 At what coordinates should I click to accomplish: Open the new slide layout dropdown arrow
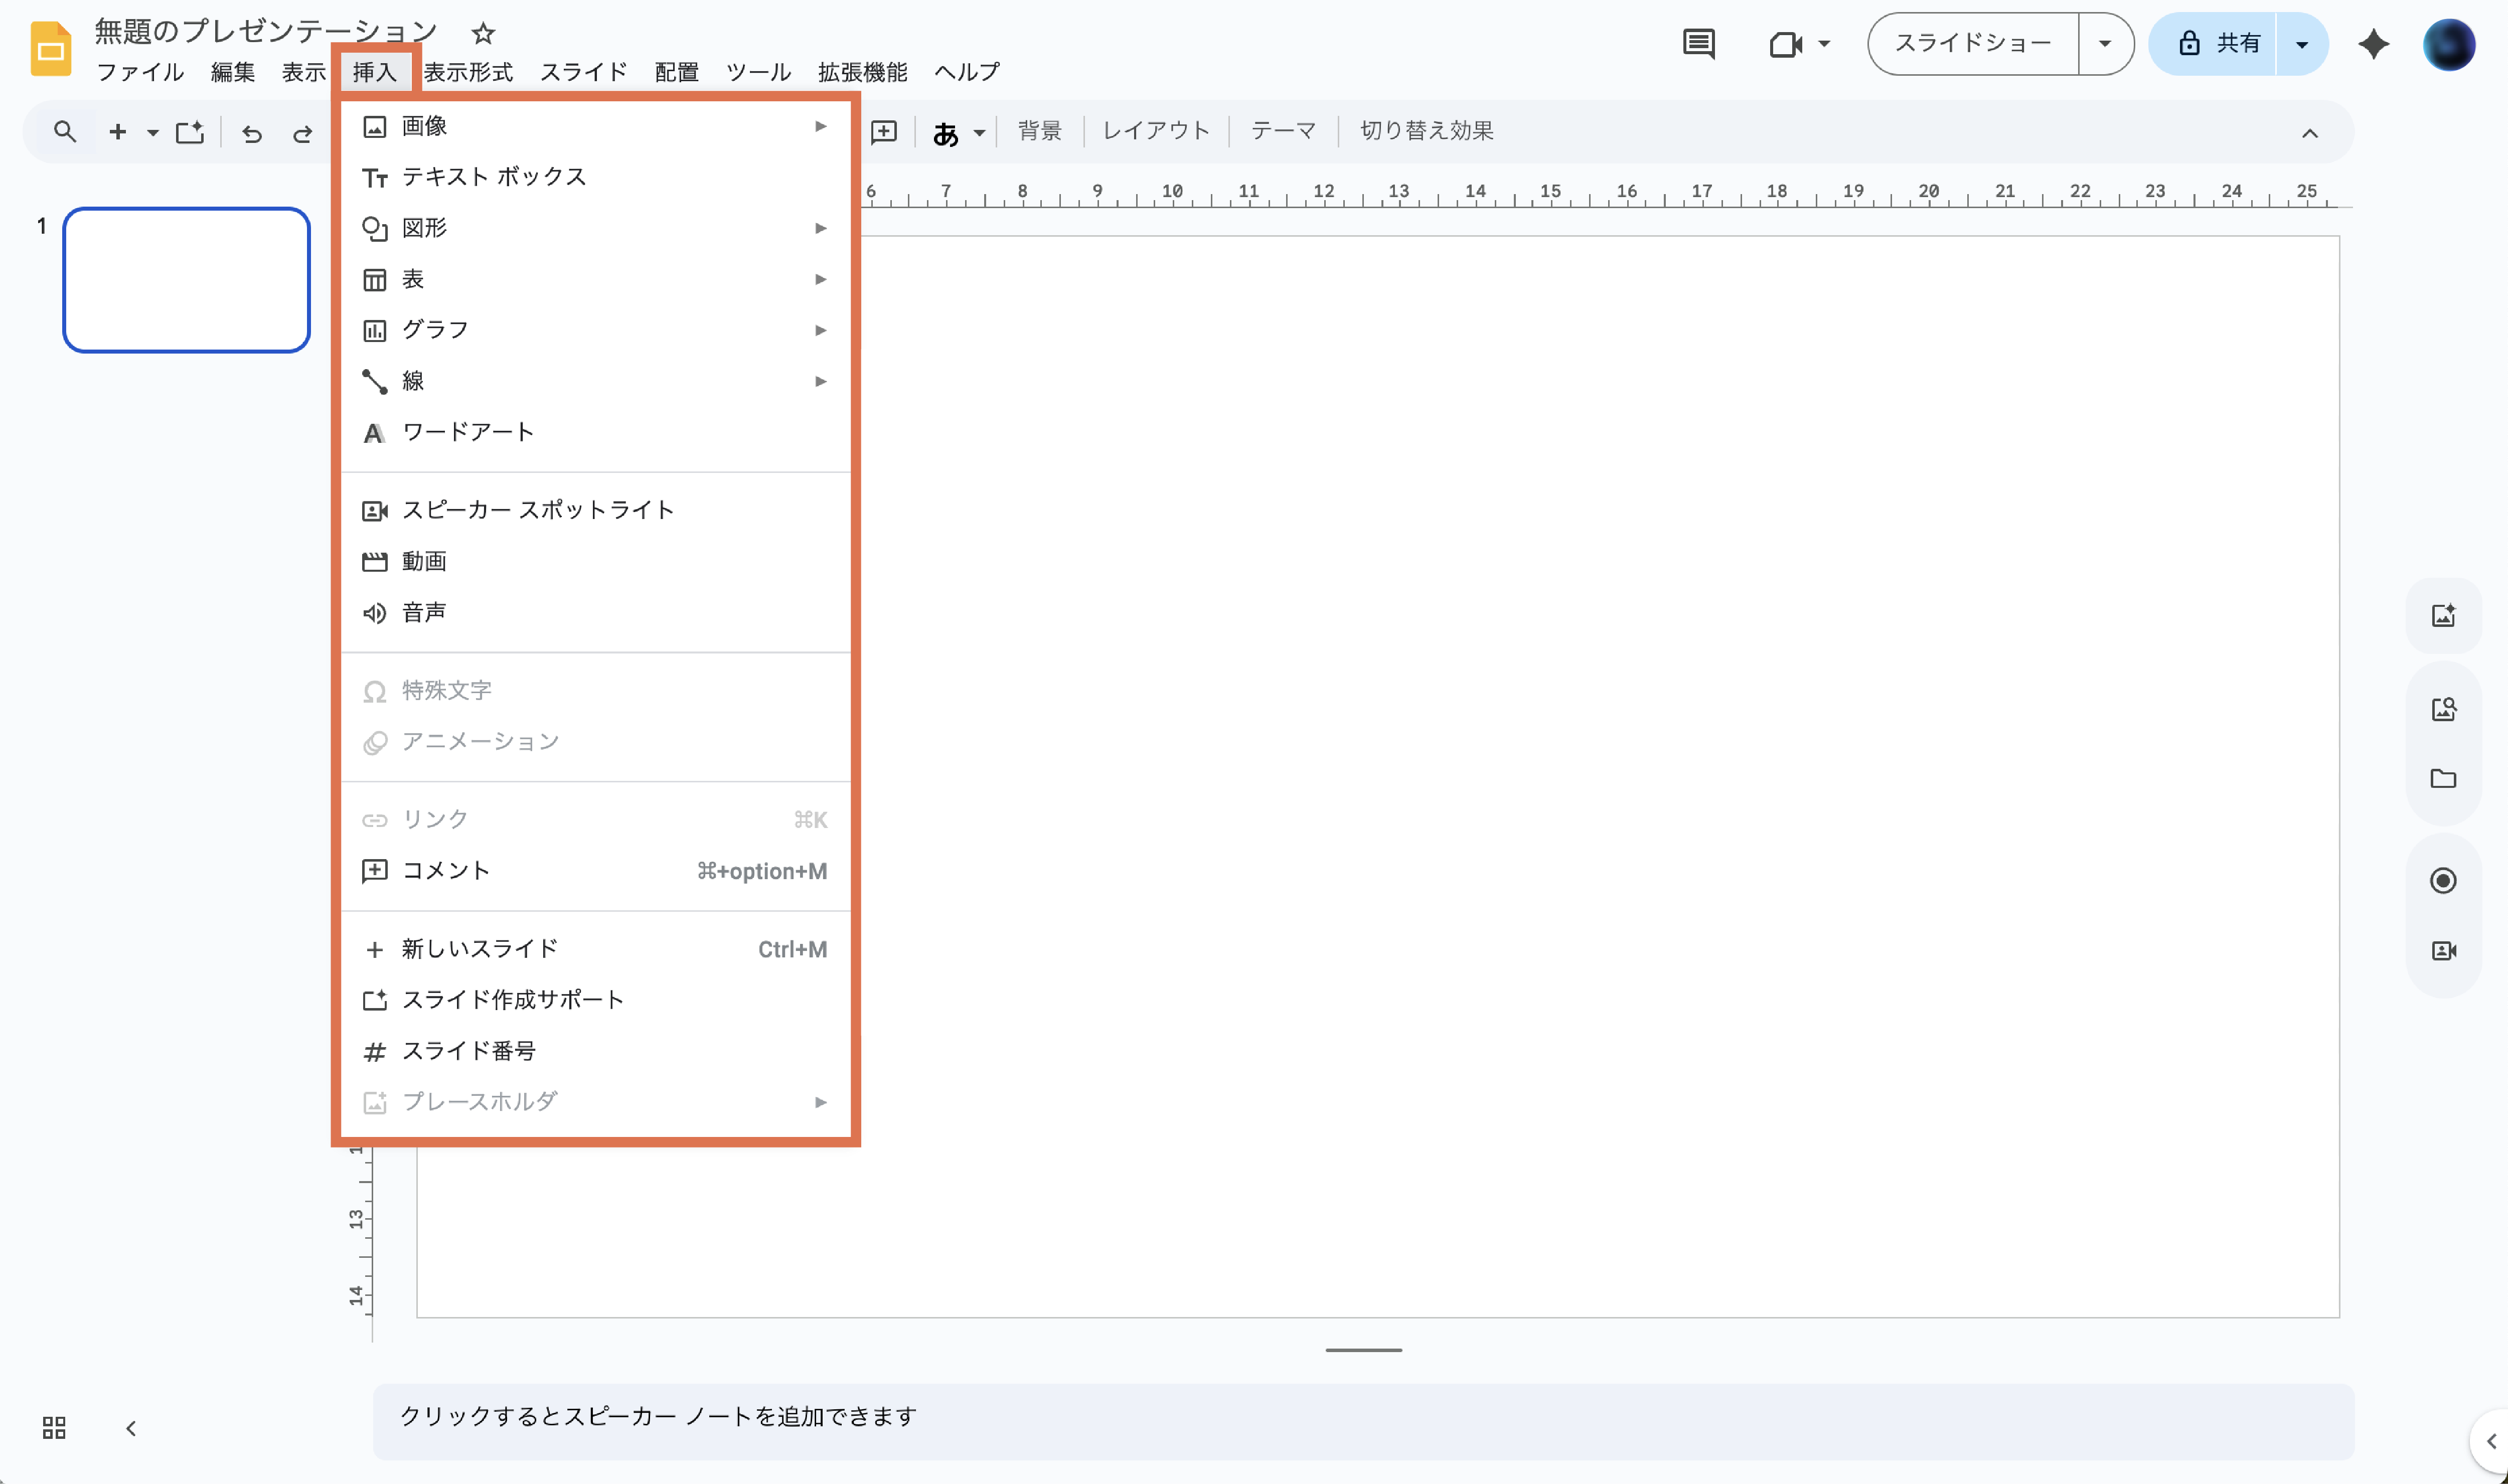point(153,132)
